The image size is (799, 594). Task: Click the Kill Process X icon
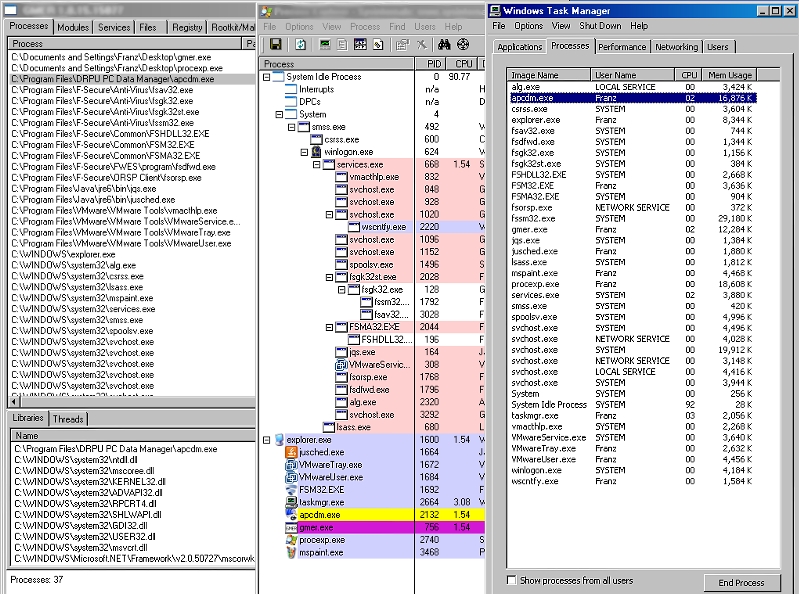click(421, 45)
